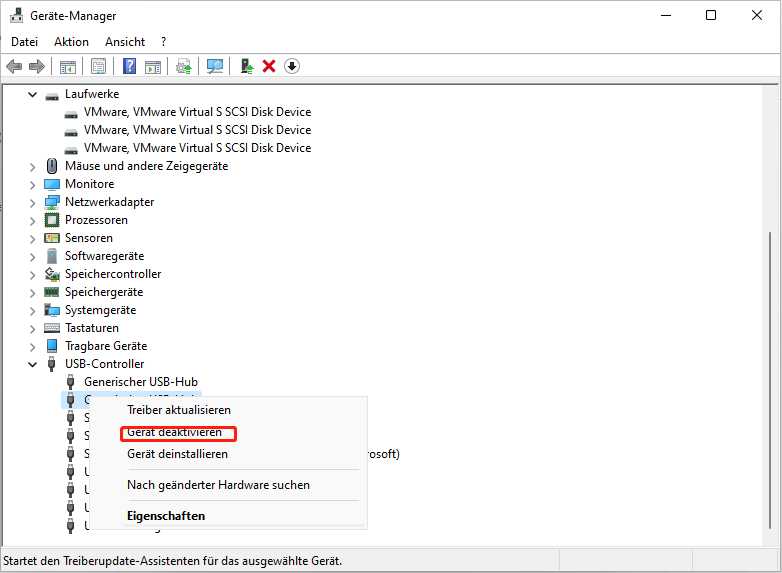Click the Tragbare Geräte icon

point(52,346)
